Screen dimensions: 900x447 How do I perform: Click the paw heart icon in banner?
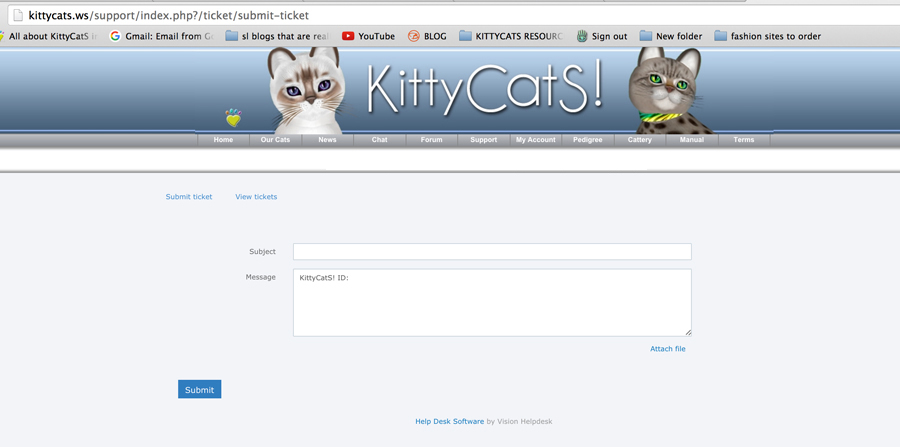coord(233,118)
